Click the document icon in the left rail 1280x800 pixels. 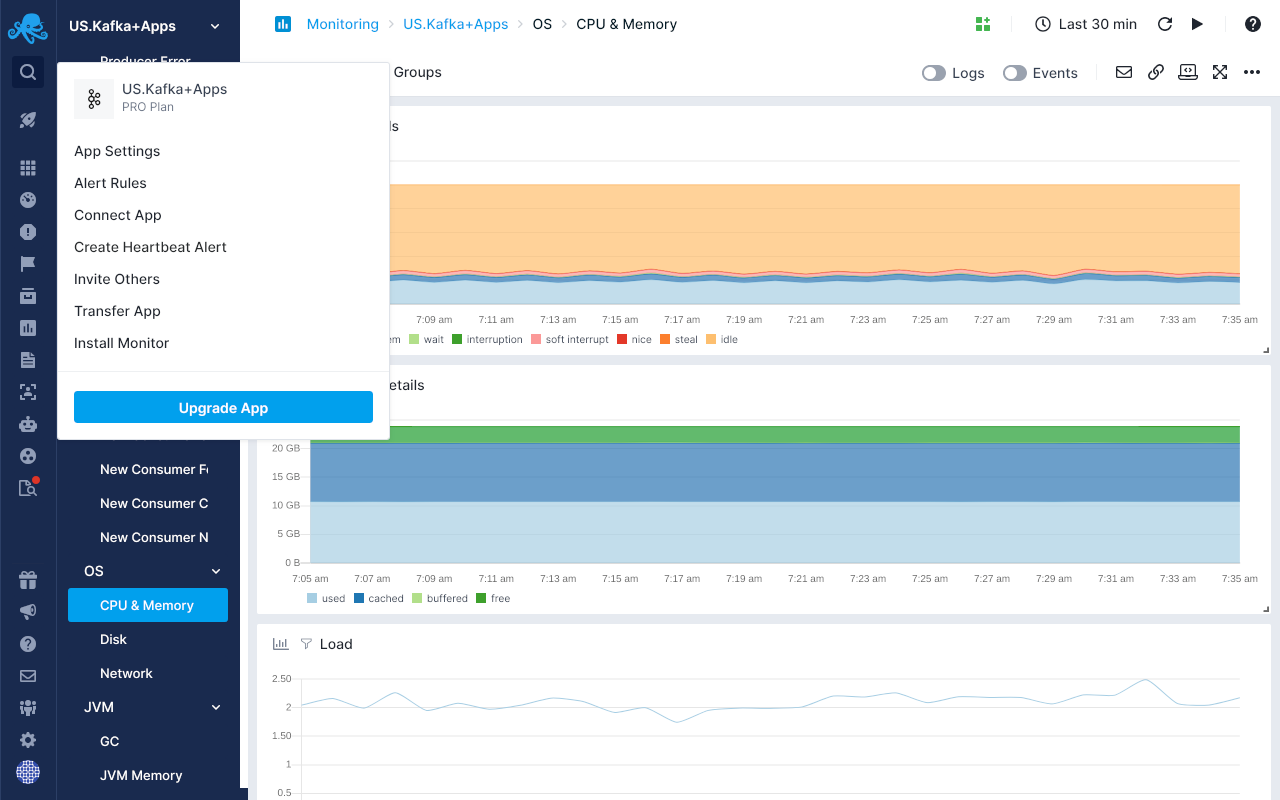[x=28, y=360]
